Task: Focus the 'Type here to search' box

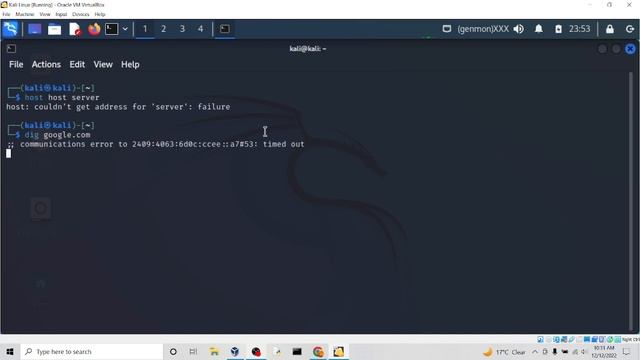Action: tap(92, 351)
